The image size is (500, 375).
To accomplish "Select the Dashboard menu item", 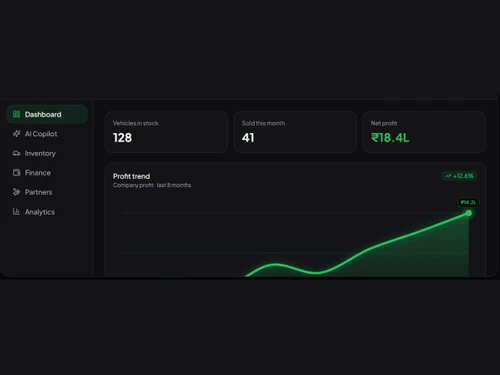I will click(47, 114).
